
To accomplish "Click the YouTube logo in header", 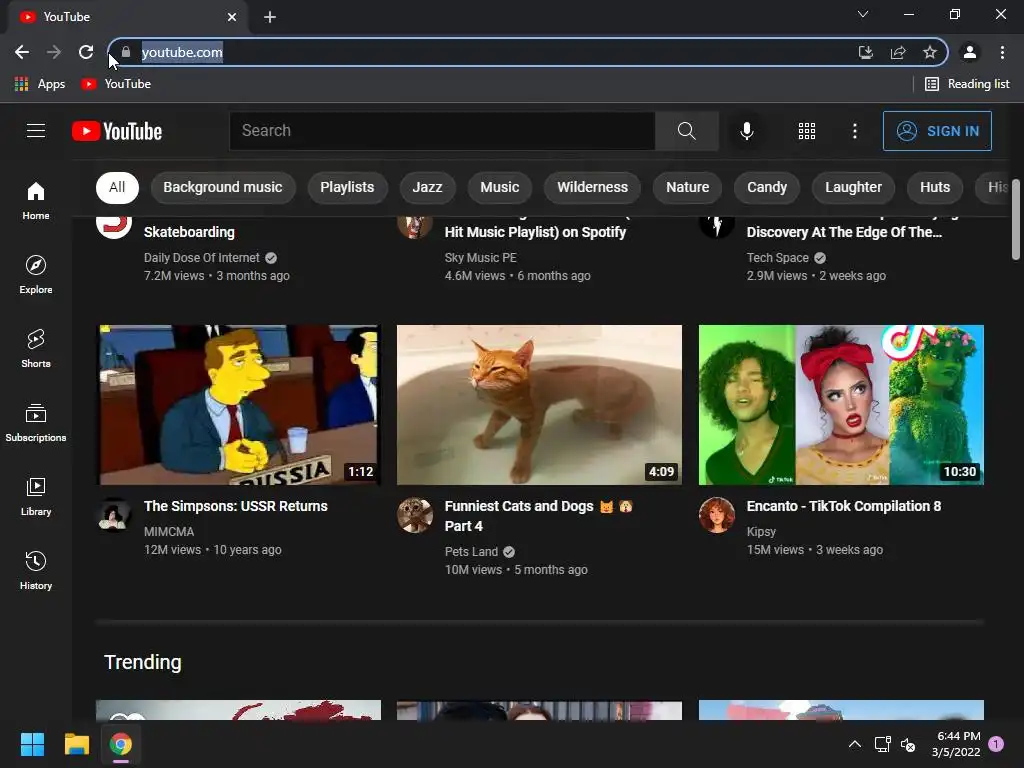I will coord(117,131).
